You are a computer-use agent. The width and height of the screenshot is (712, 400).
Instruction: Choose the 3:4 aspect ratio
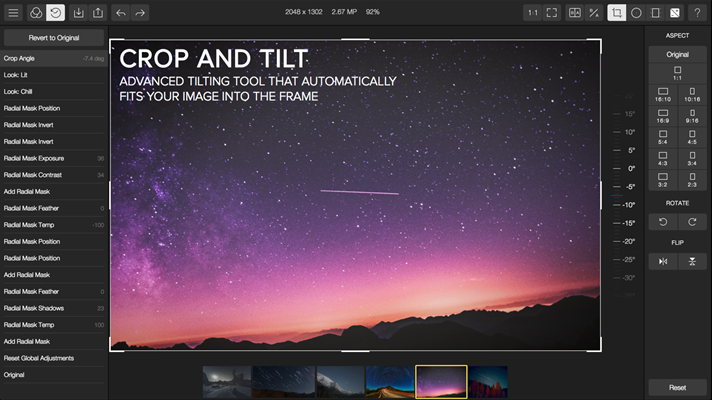pyautogui.click(x=692, y=158)
